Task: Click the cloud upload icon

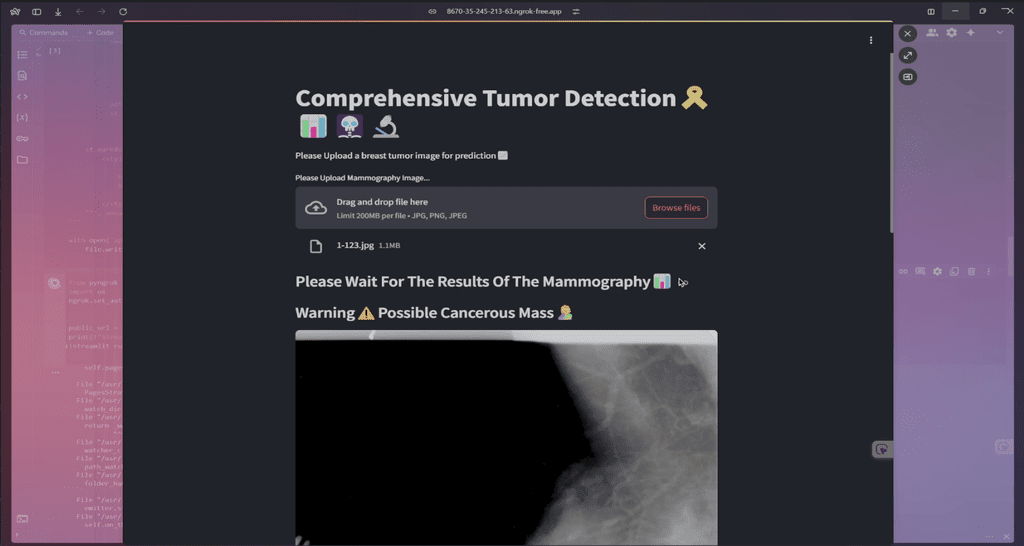Action: click(316, 208)
